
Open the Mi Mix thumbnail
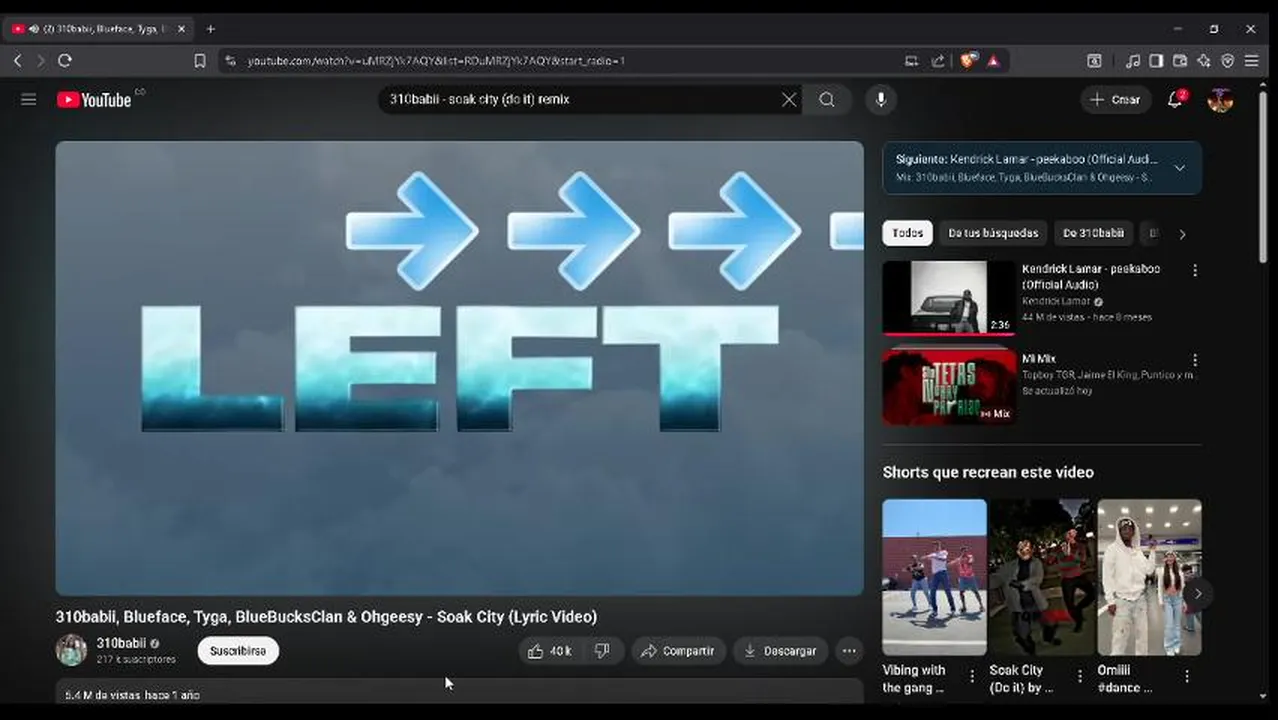[x=949, y=387]
